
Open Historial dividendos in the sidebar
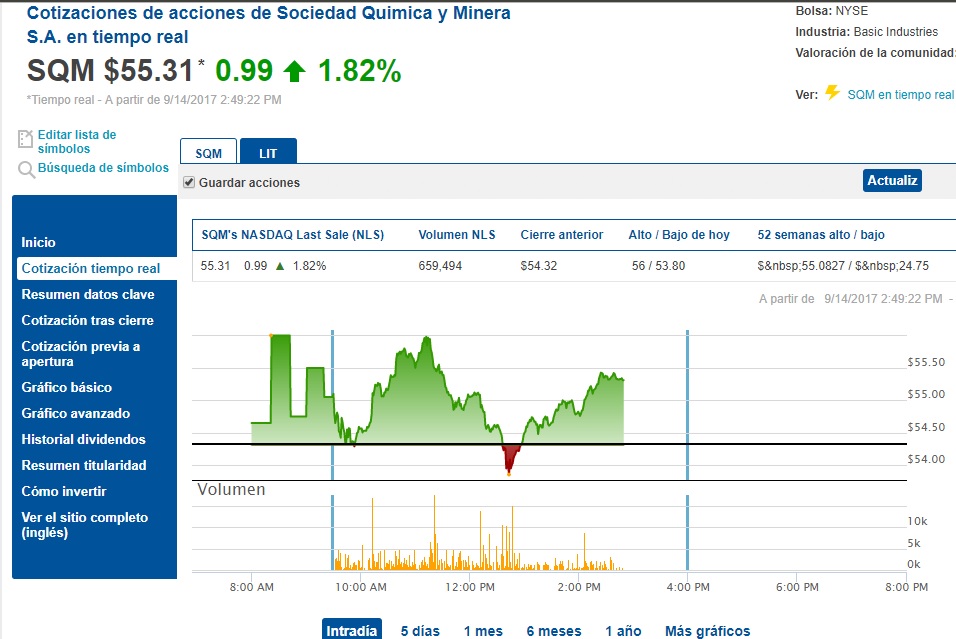coord(84,439)
